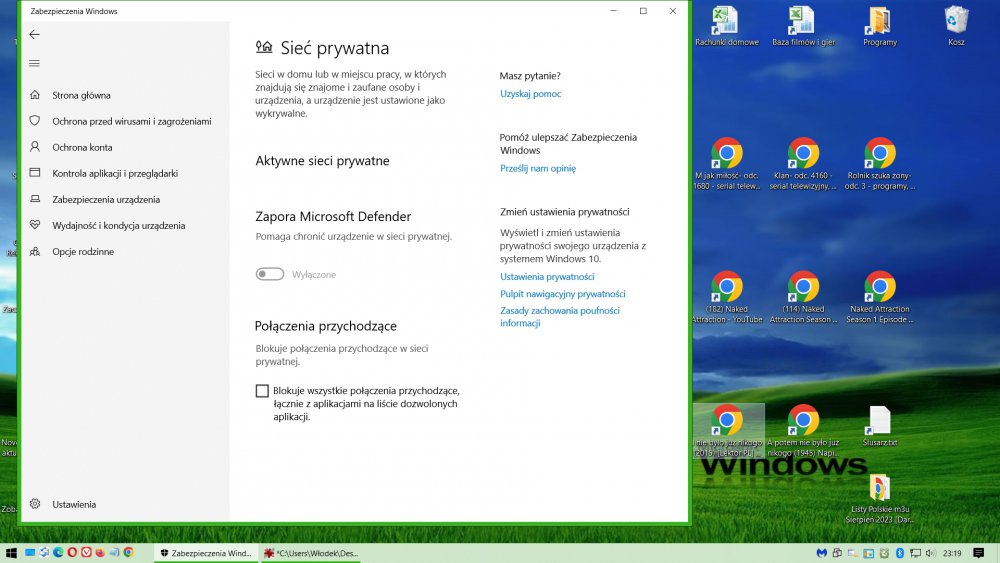Select Baza filmów i gier icon
Image resolution: width=1000 pixels, height=563 pixels.
(803, 26)
